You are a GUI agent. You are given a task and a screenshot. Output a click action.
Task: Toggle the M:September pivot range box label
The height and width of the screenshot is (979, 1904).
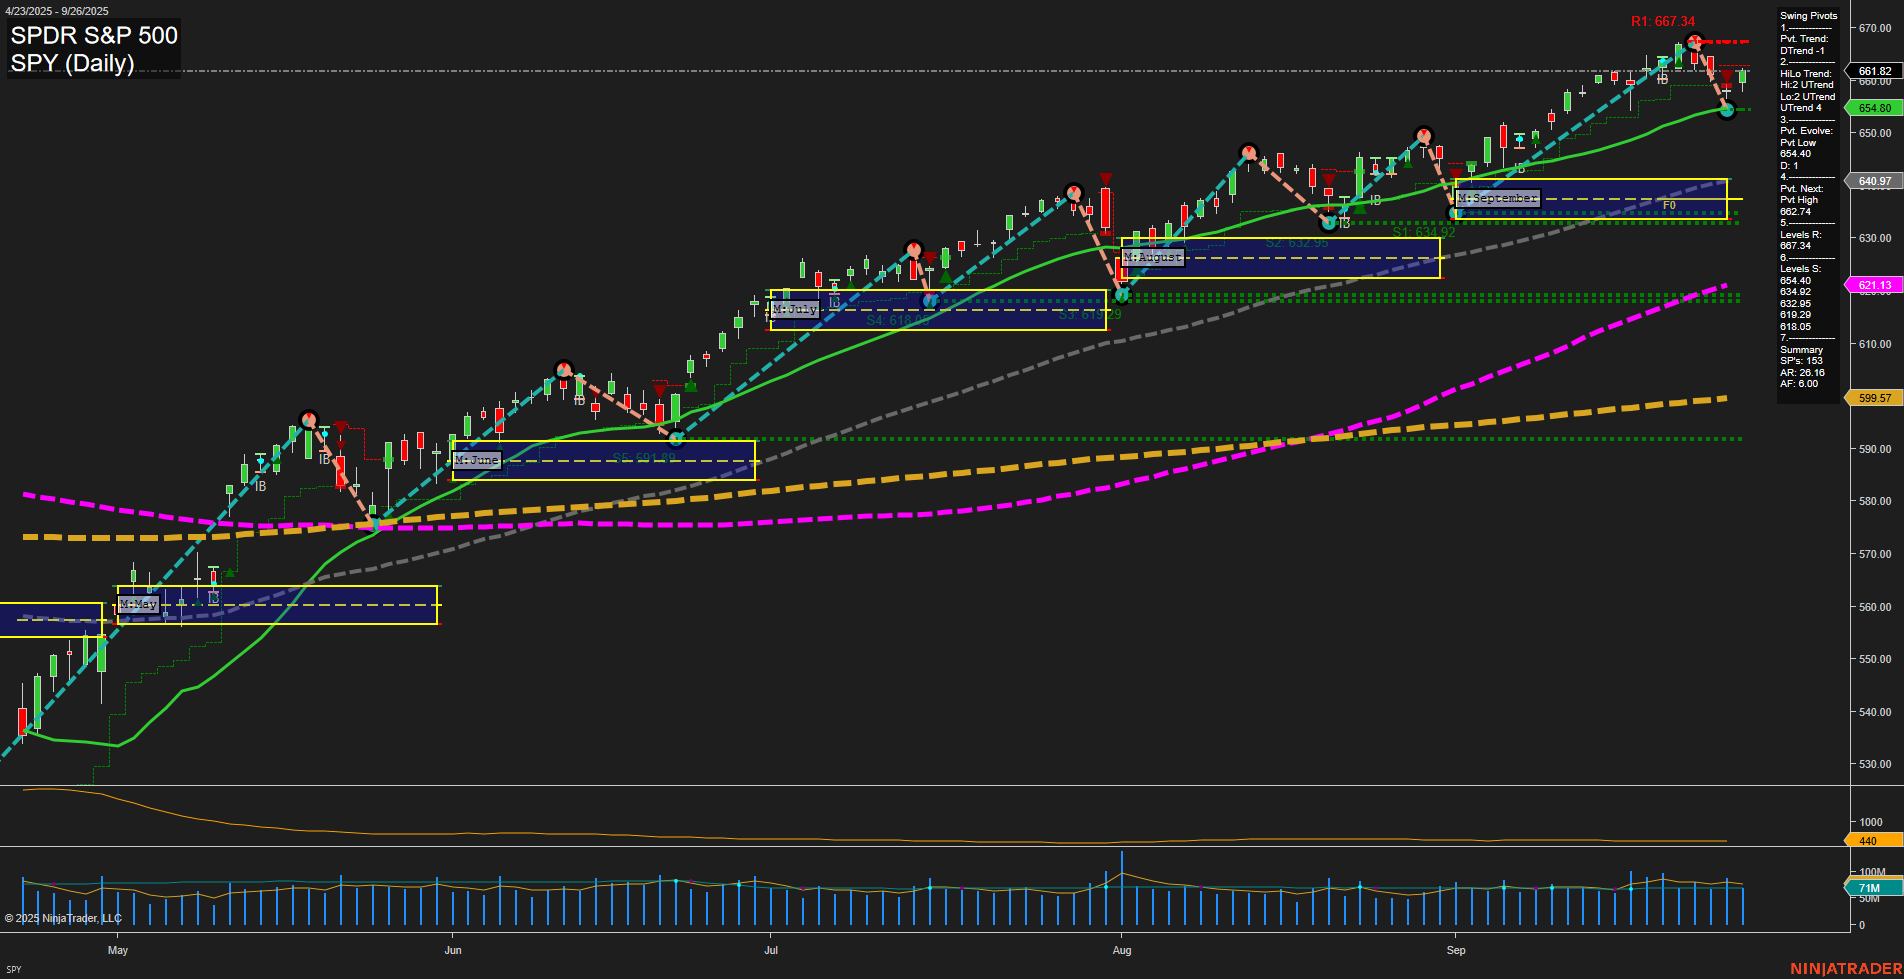tap(1499, 198)
